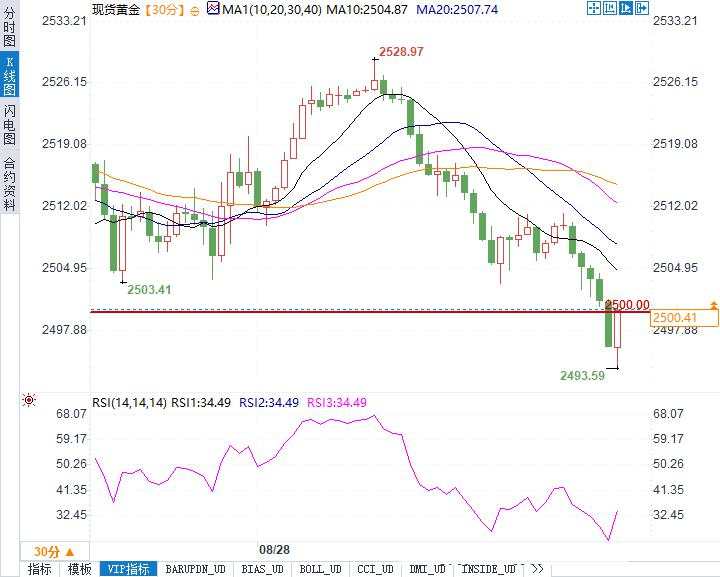Click the RSI1:34.49 value
720x577 pixels.
click(201, 403)
